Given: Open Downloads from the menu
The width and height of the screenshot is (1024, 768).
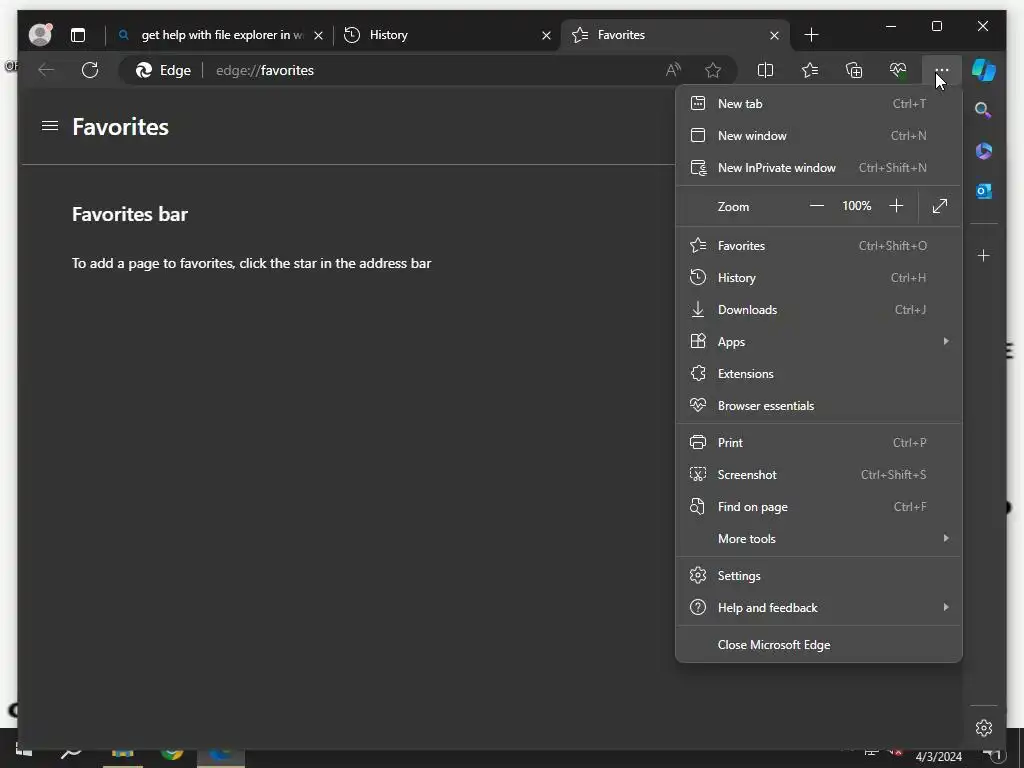Looking at the screenshot, I should (818, 310).
